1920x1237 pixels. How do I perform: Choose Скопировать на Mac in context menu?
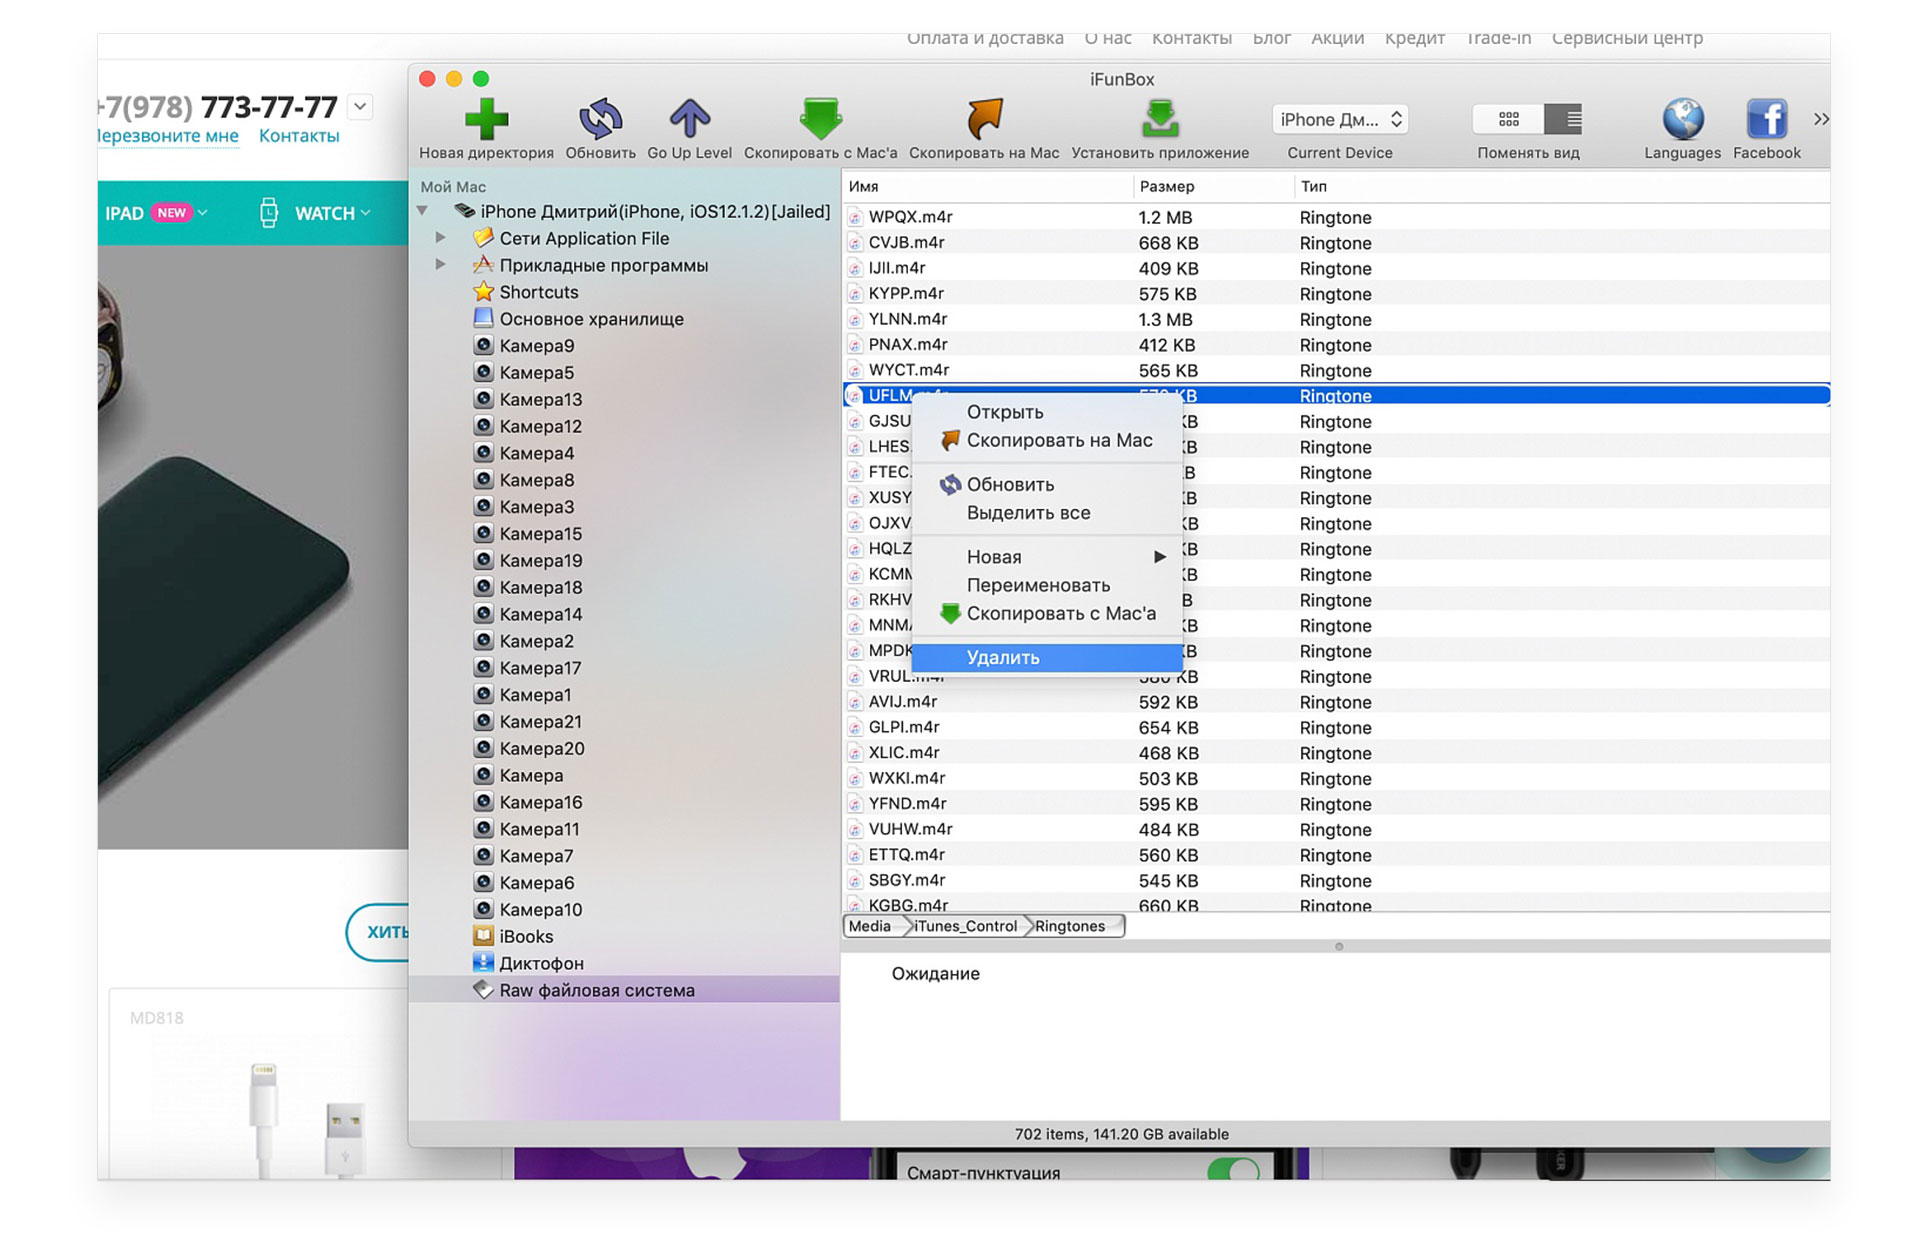(1047, 440)
